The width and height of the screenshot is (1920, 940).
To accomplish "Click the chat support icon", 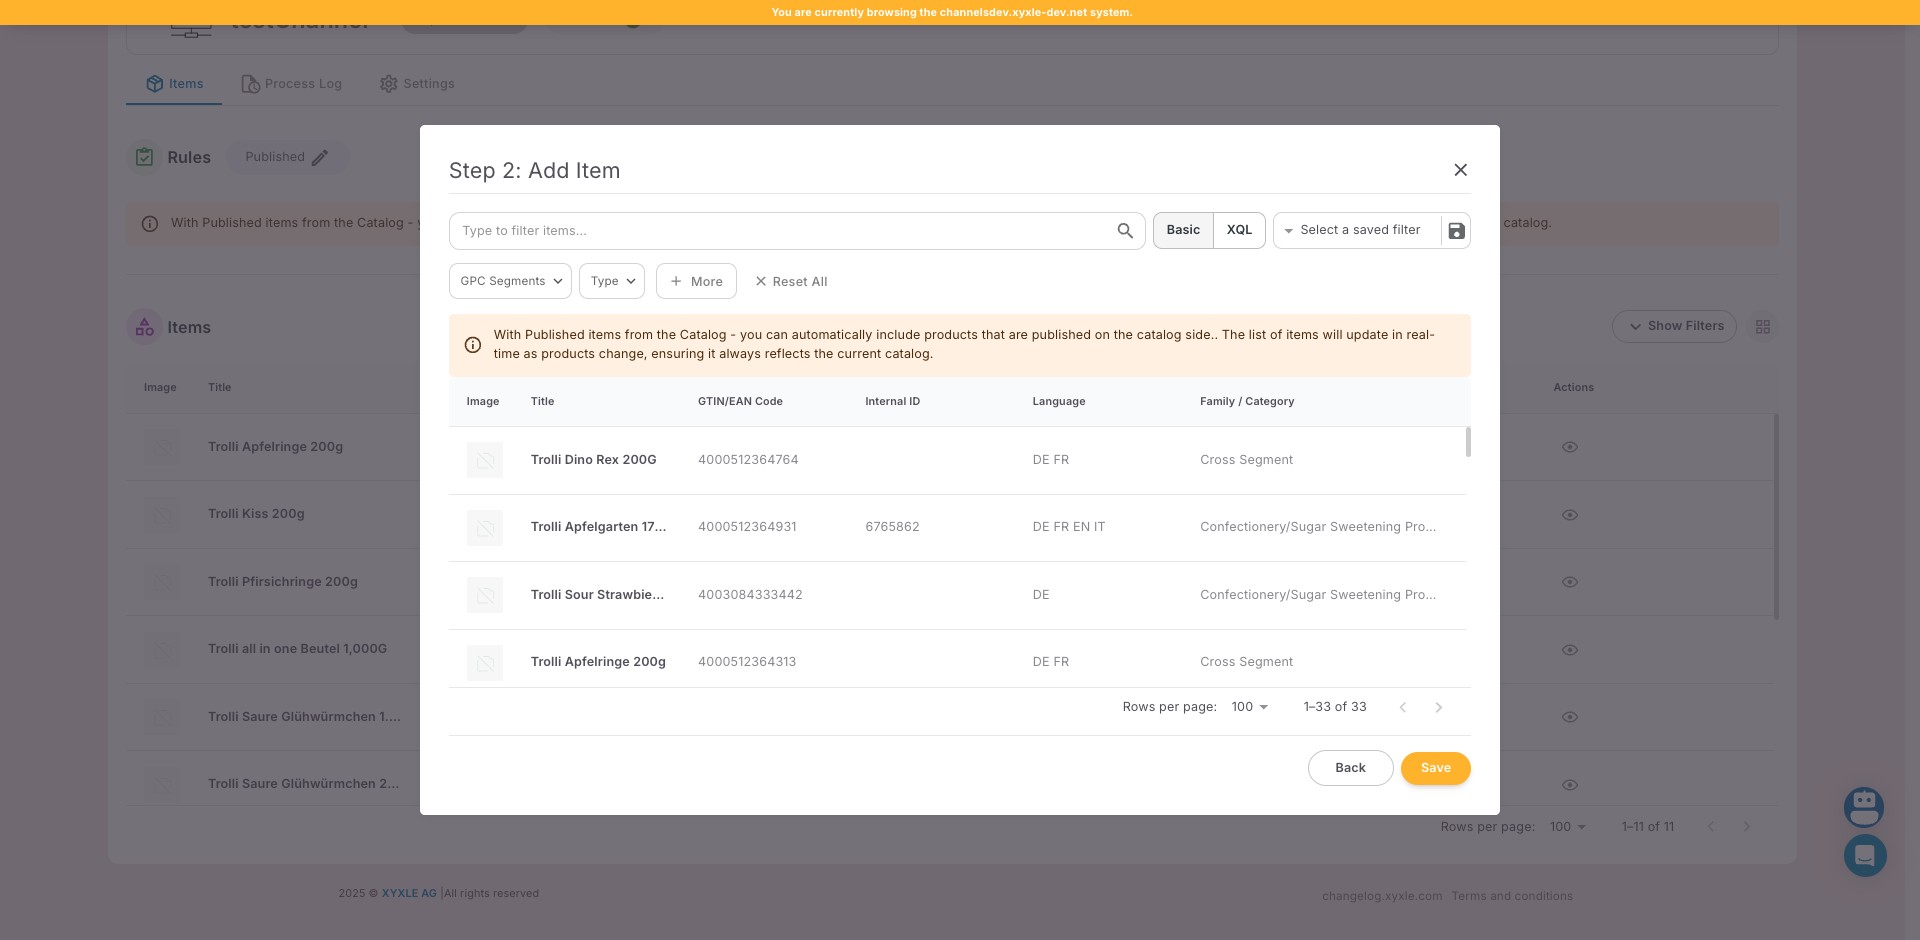I will (1864, 855).
